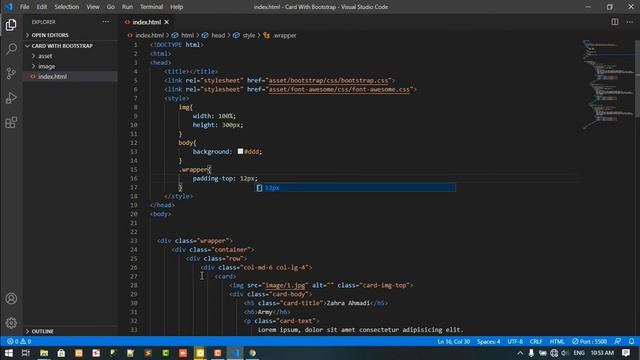Open the Selection menu
Viewport: 640px width, 360px height.
coord(67,7)
